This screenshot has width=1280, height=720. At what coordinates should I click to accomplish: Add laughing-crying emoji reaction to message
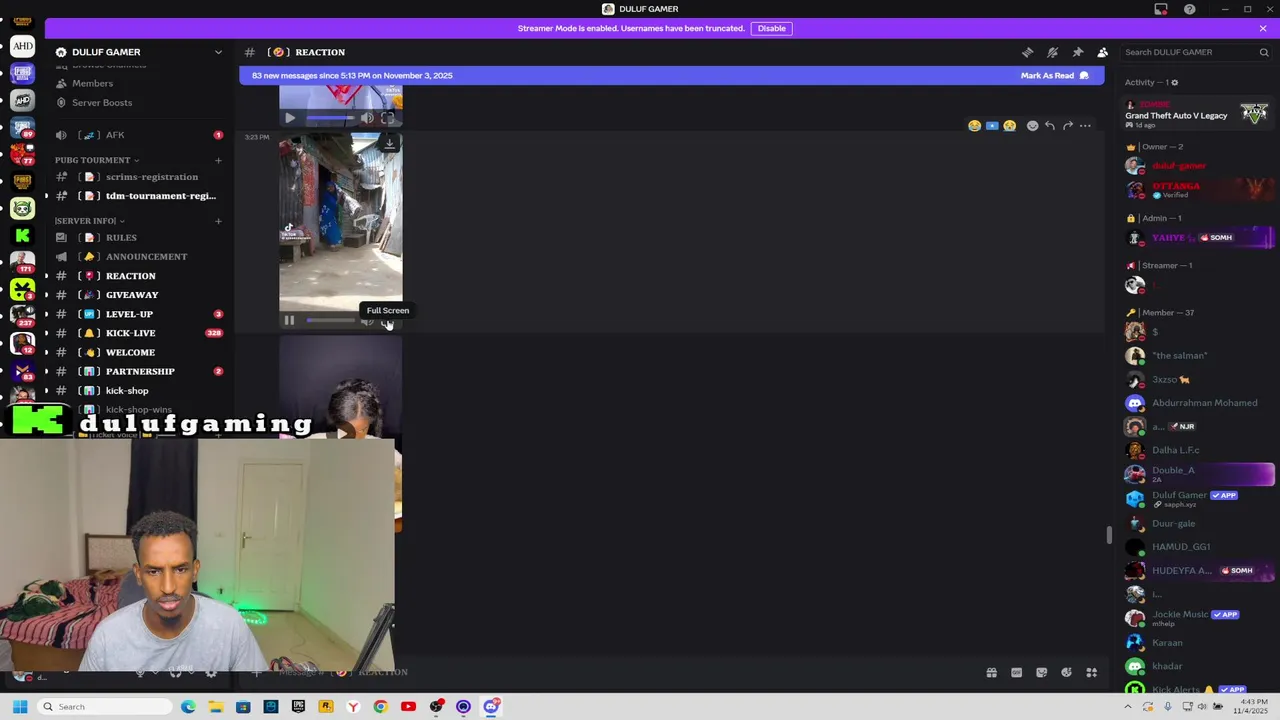point(974,126)
